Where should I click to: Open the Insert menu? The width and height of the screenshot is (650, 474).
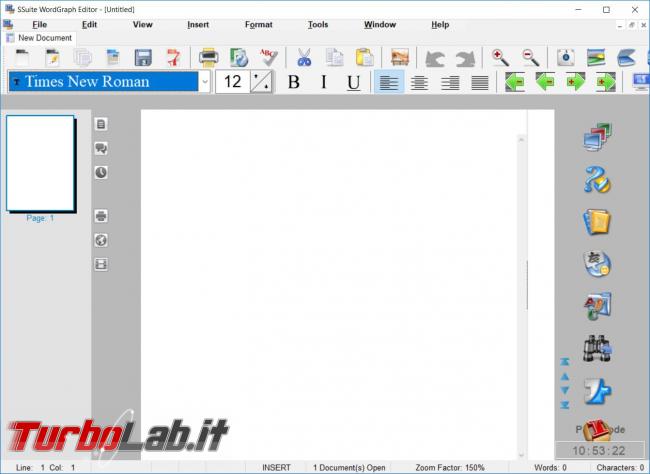(x=198, y=24)
